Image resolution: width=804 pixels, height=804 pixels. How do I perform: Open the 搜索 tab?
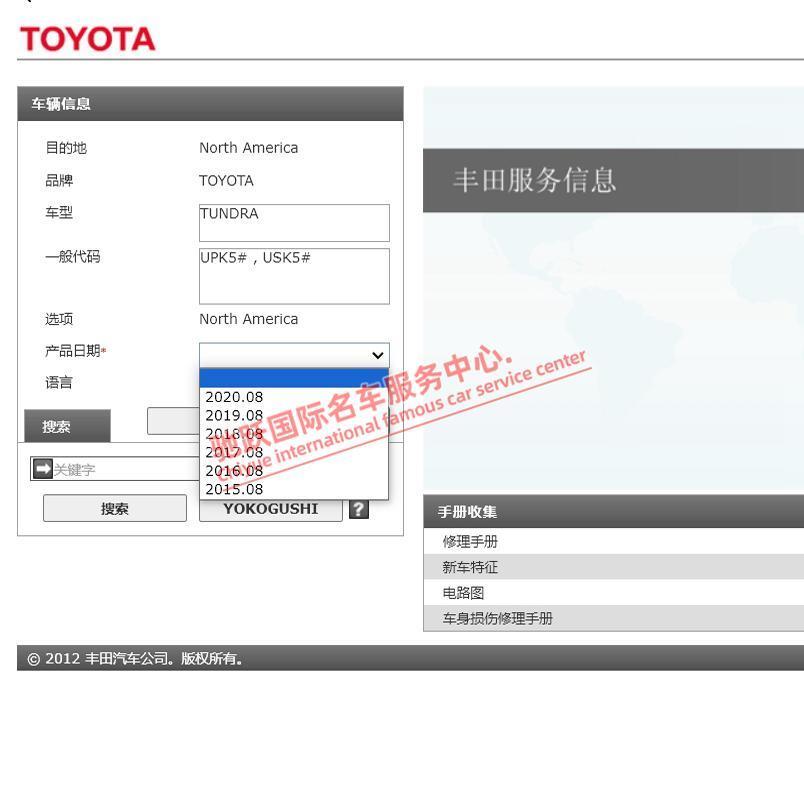[67, 426]
